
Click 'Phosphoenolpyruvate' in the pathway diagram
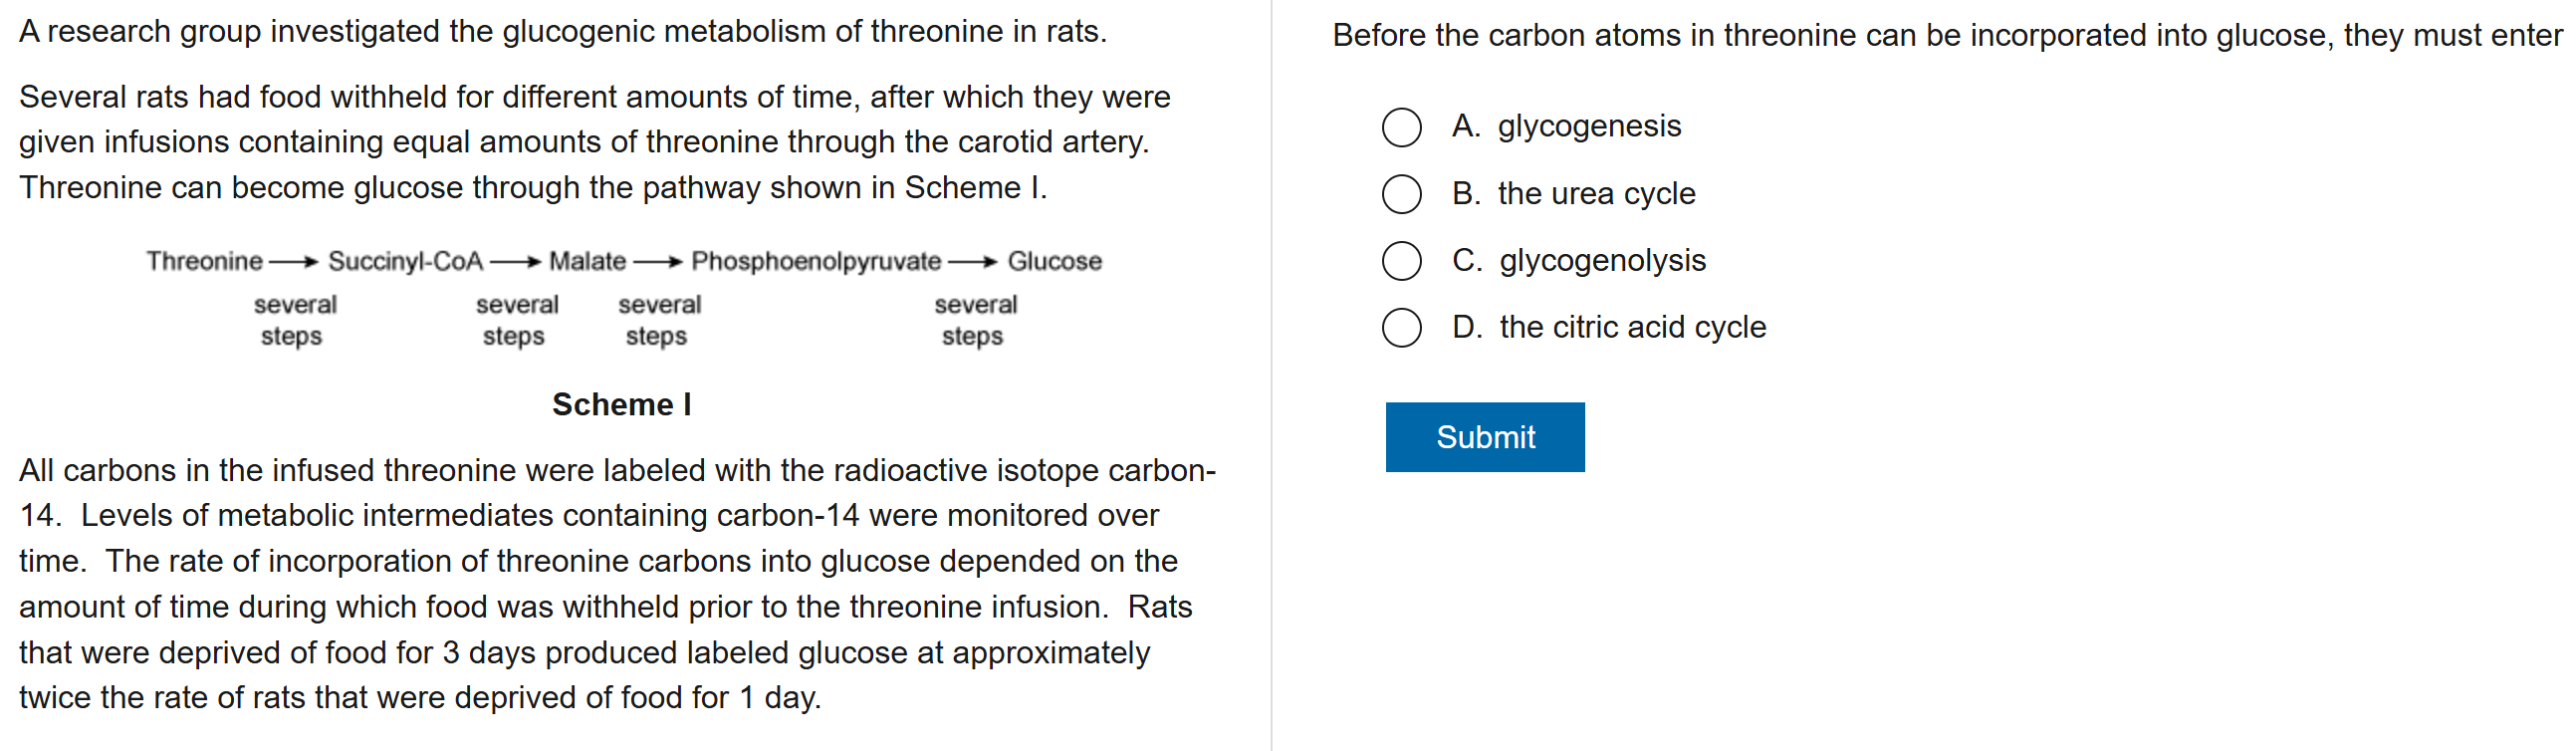point(816,261)
